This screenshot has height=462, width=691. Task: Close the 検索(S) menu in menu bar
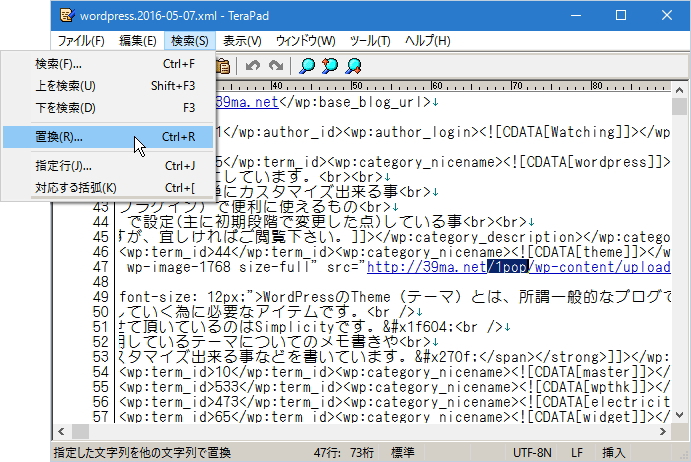(189, 41)
